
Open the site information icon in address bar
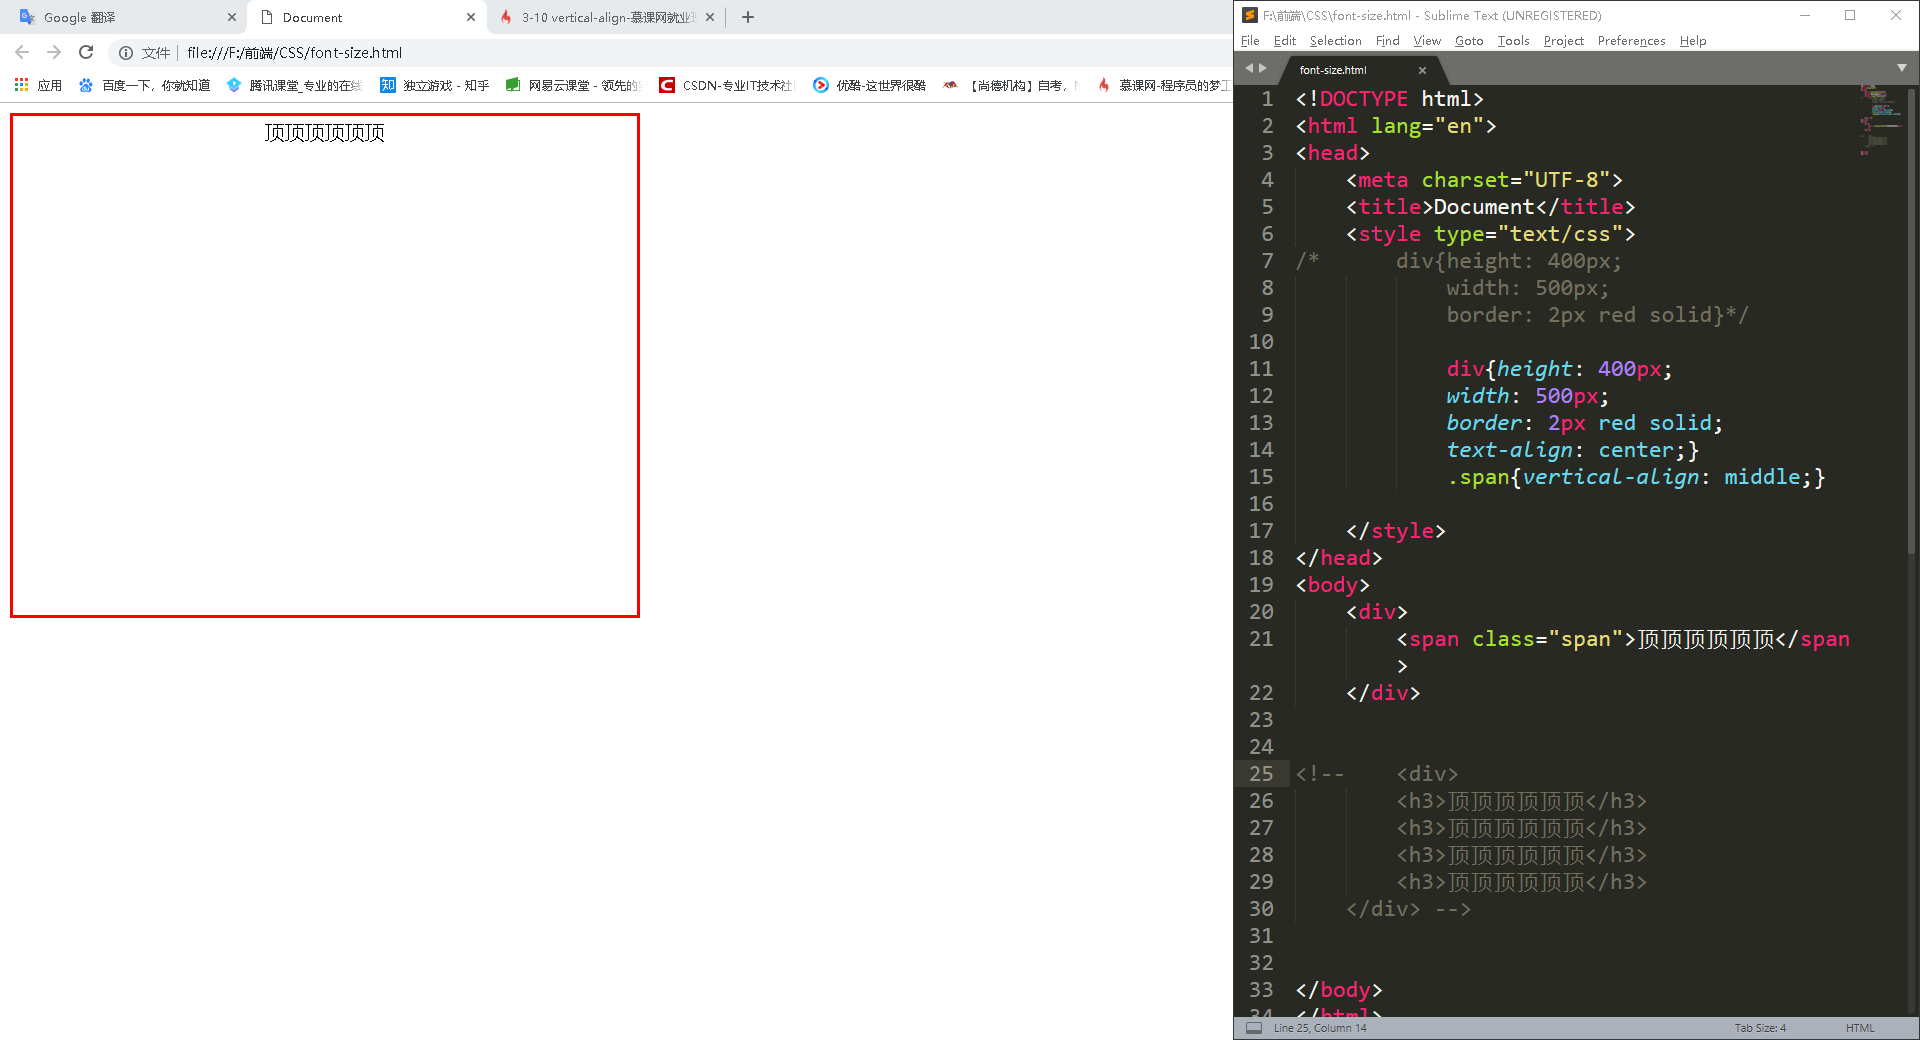(126, 53)
